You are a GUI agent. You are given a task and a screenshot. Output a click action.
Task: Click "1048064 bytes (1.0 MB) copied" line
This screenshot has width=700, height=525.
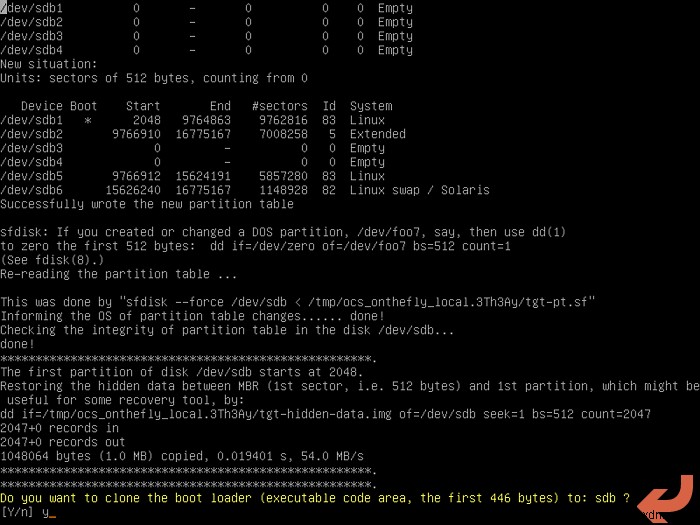tap(182, 456)
